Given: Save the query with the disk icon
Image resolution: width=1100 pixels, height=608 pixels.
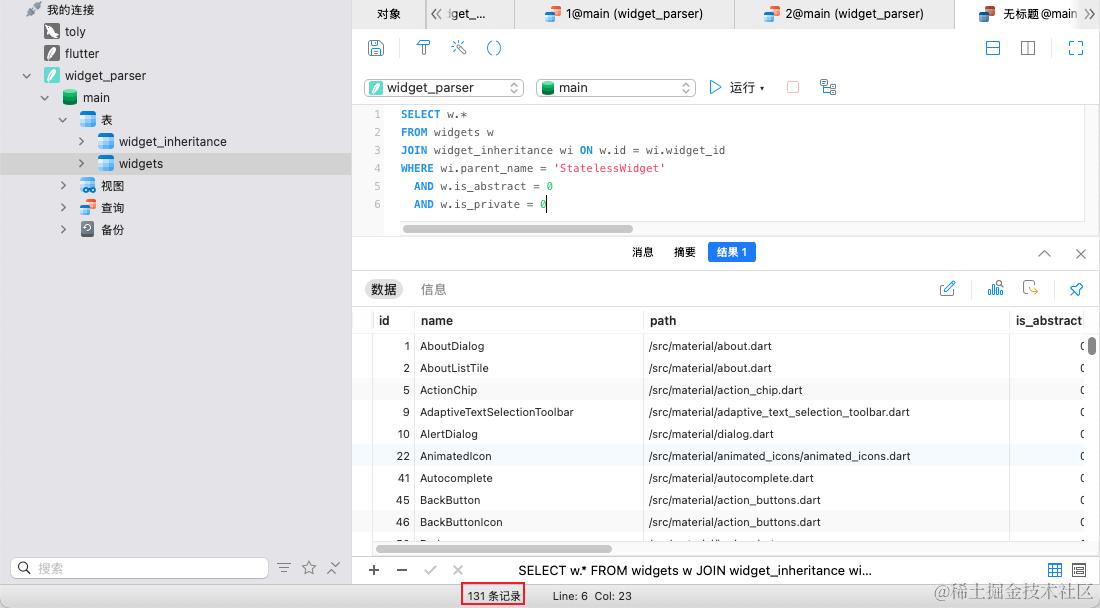Looking at the screenshot, I should [376, 48].
